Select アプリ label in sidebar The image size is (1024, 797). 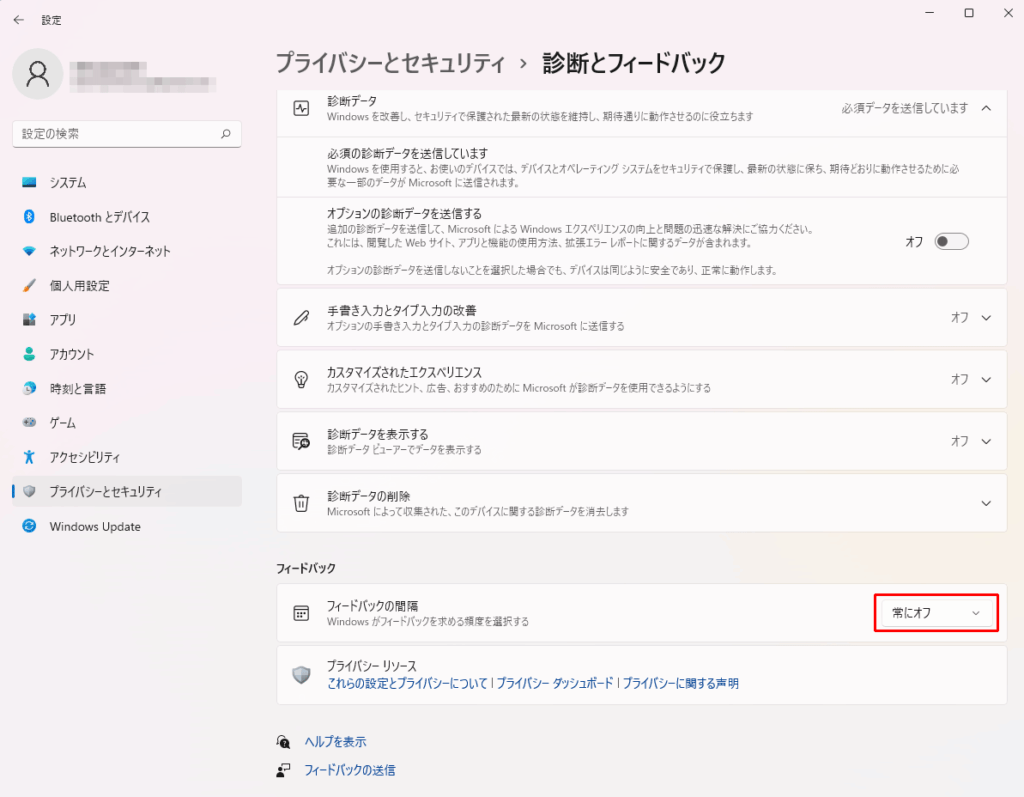[x=63, y=319]
